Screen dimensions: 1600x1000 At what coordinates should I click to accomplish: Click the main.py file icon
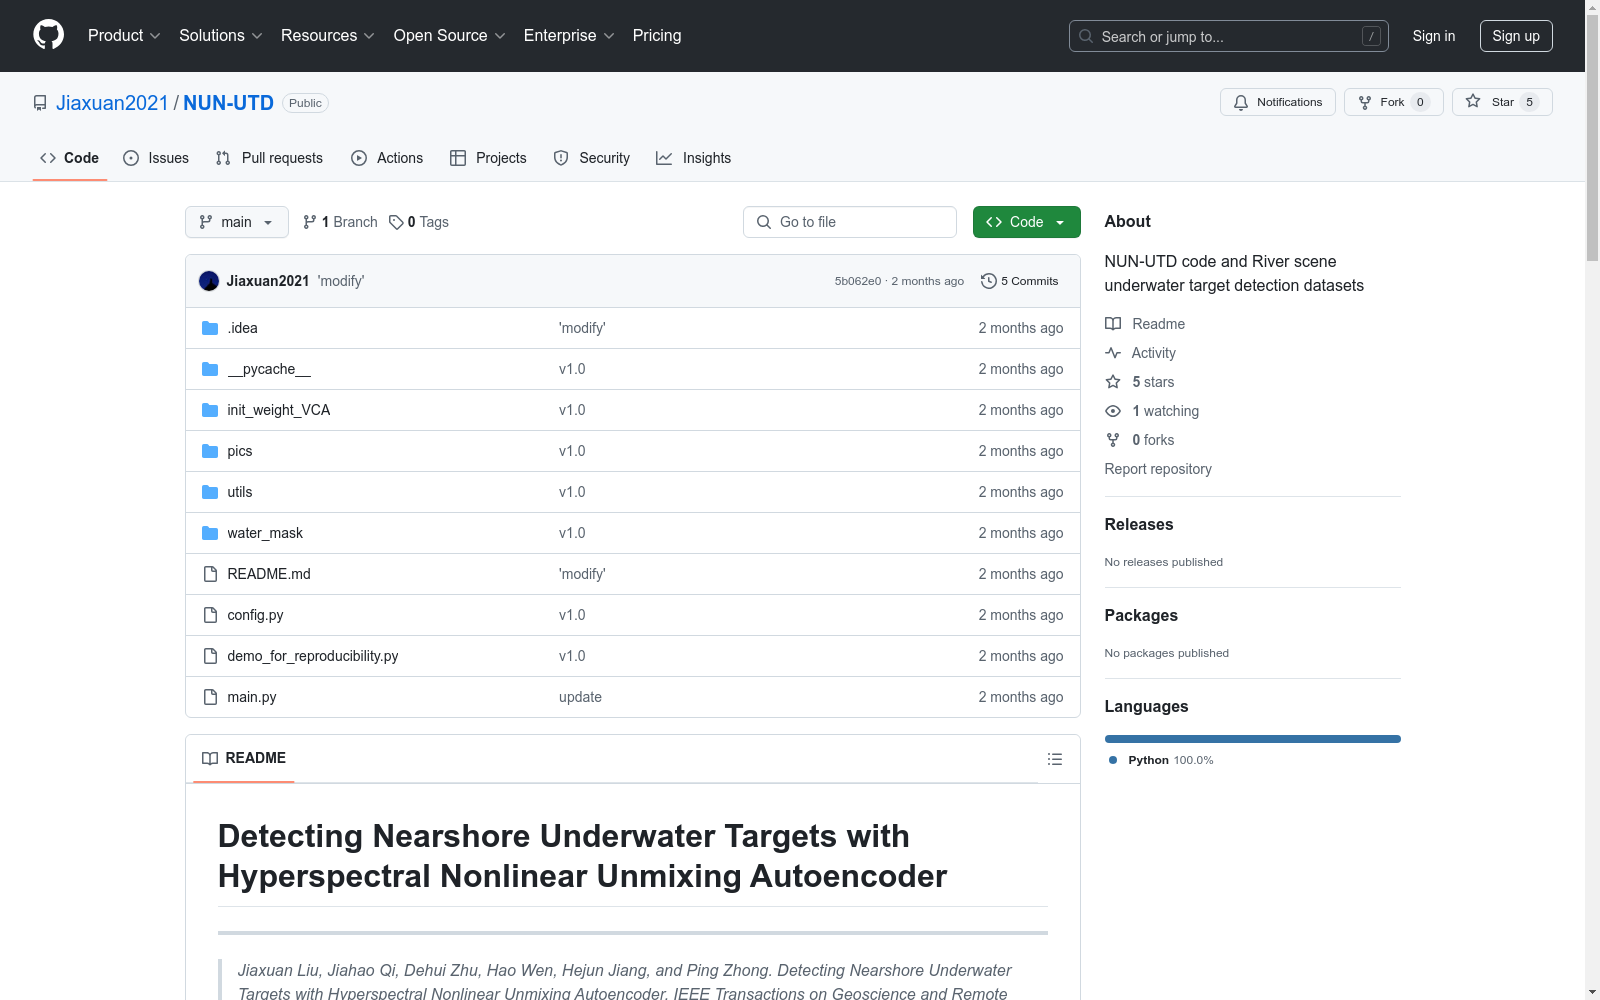coord(210,697)
